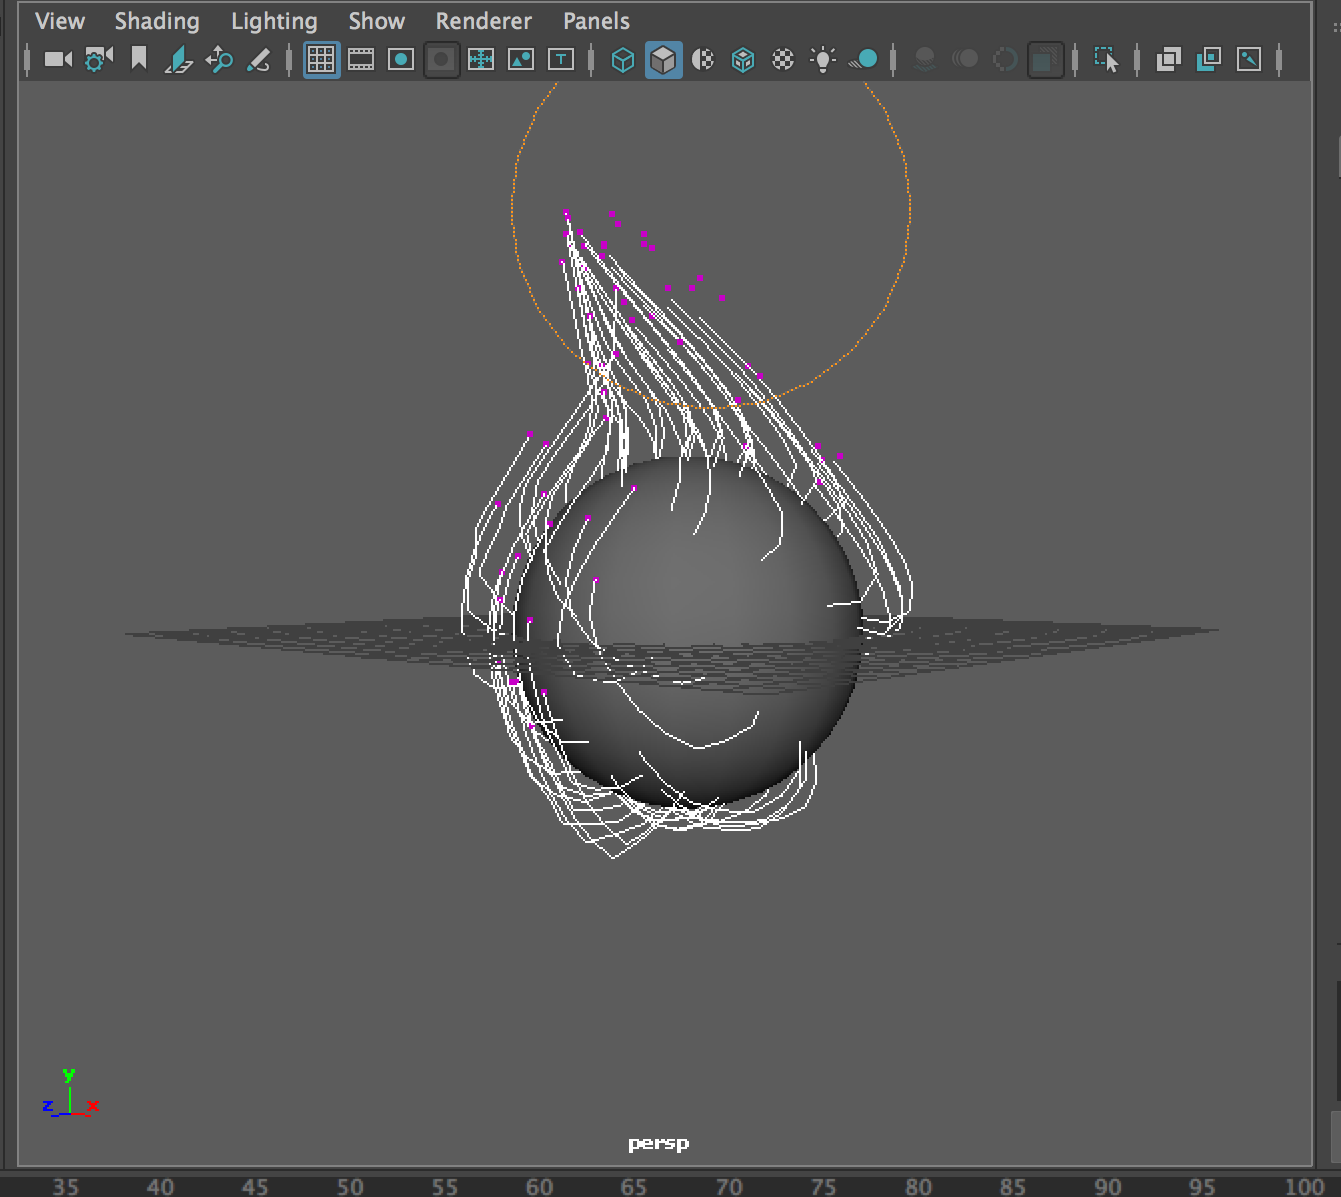Click the persp camera name label
Image resolution: width=1341 pixels, height=1197 pixels.
(658, 1143)
